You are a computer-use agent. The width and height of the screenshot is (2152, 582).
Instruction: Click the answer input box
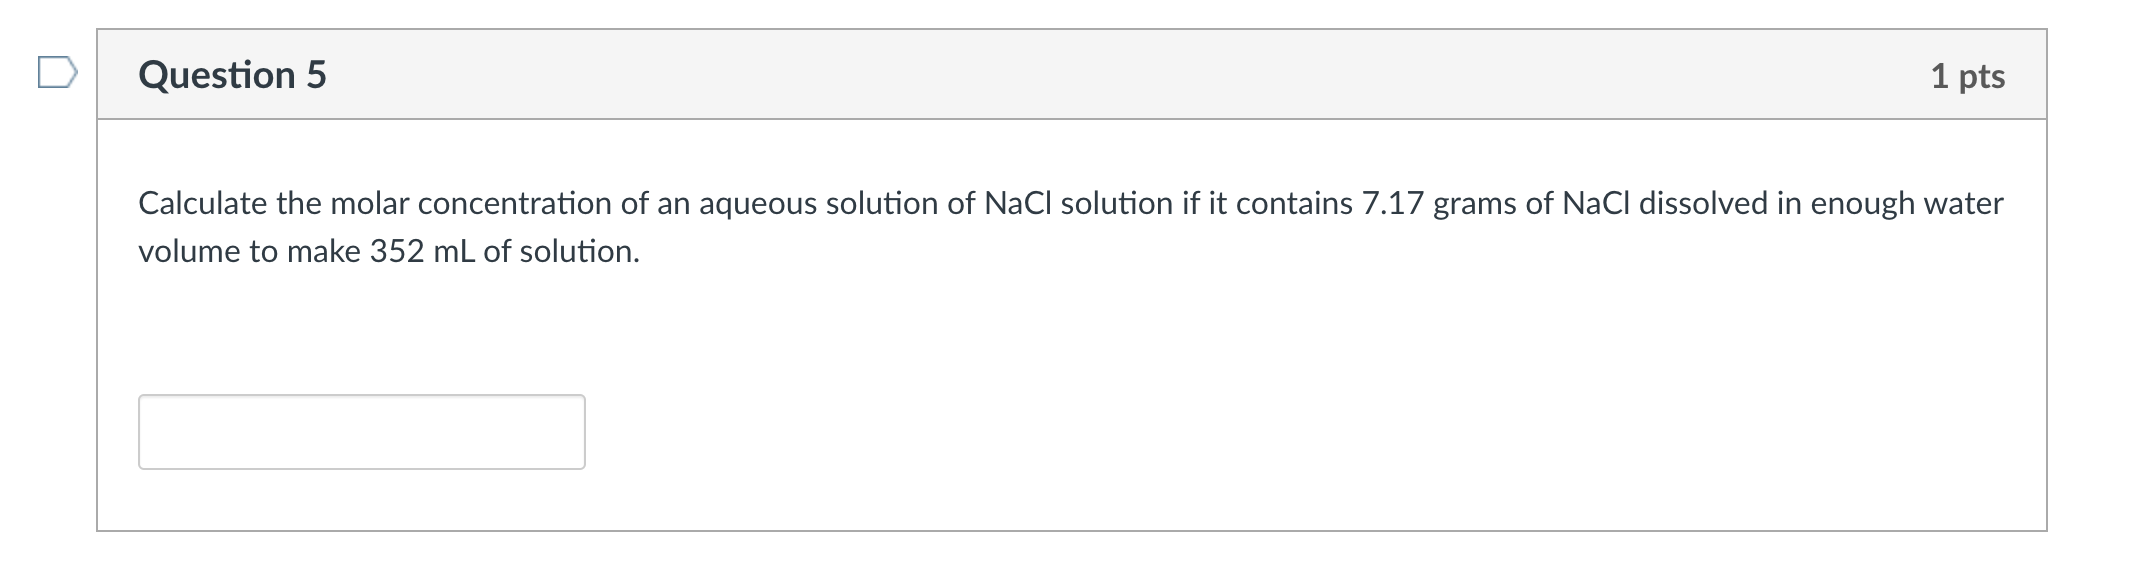point(361,432)
